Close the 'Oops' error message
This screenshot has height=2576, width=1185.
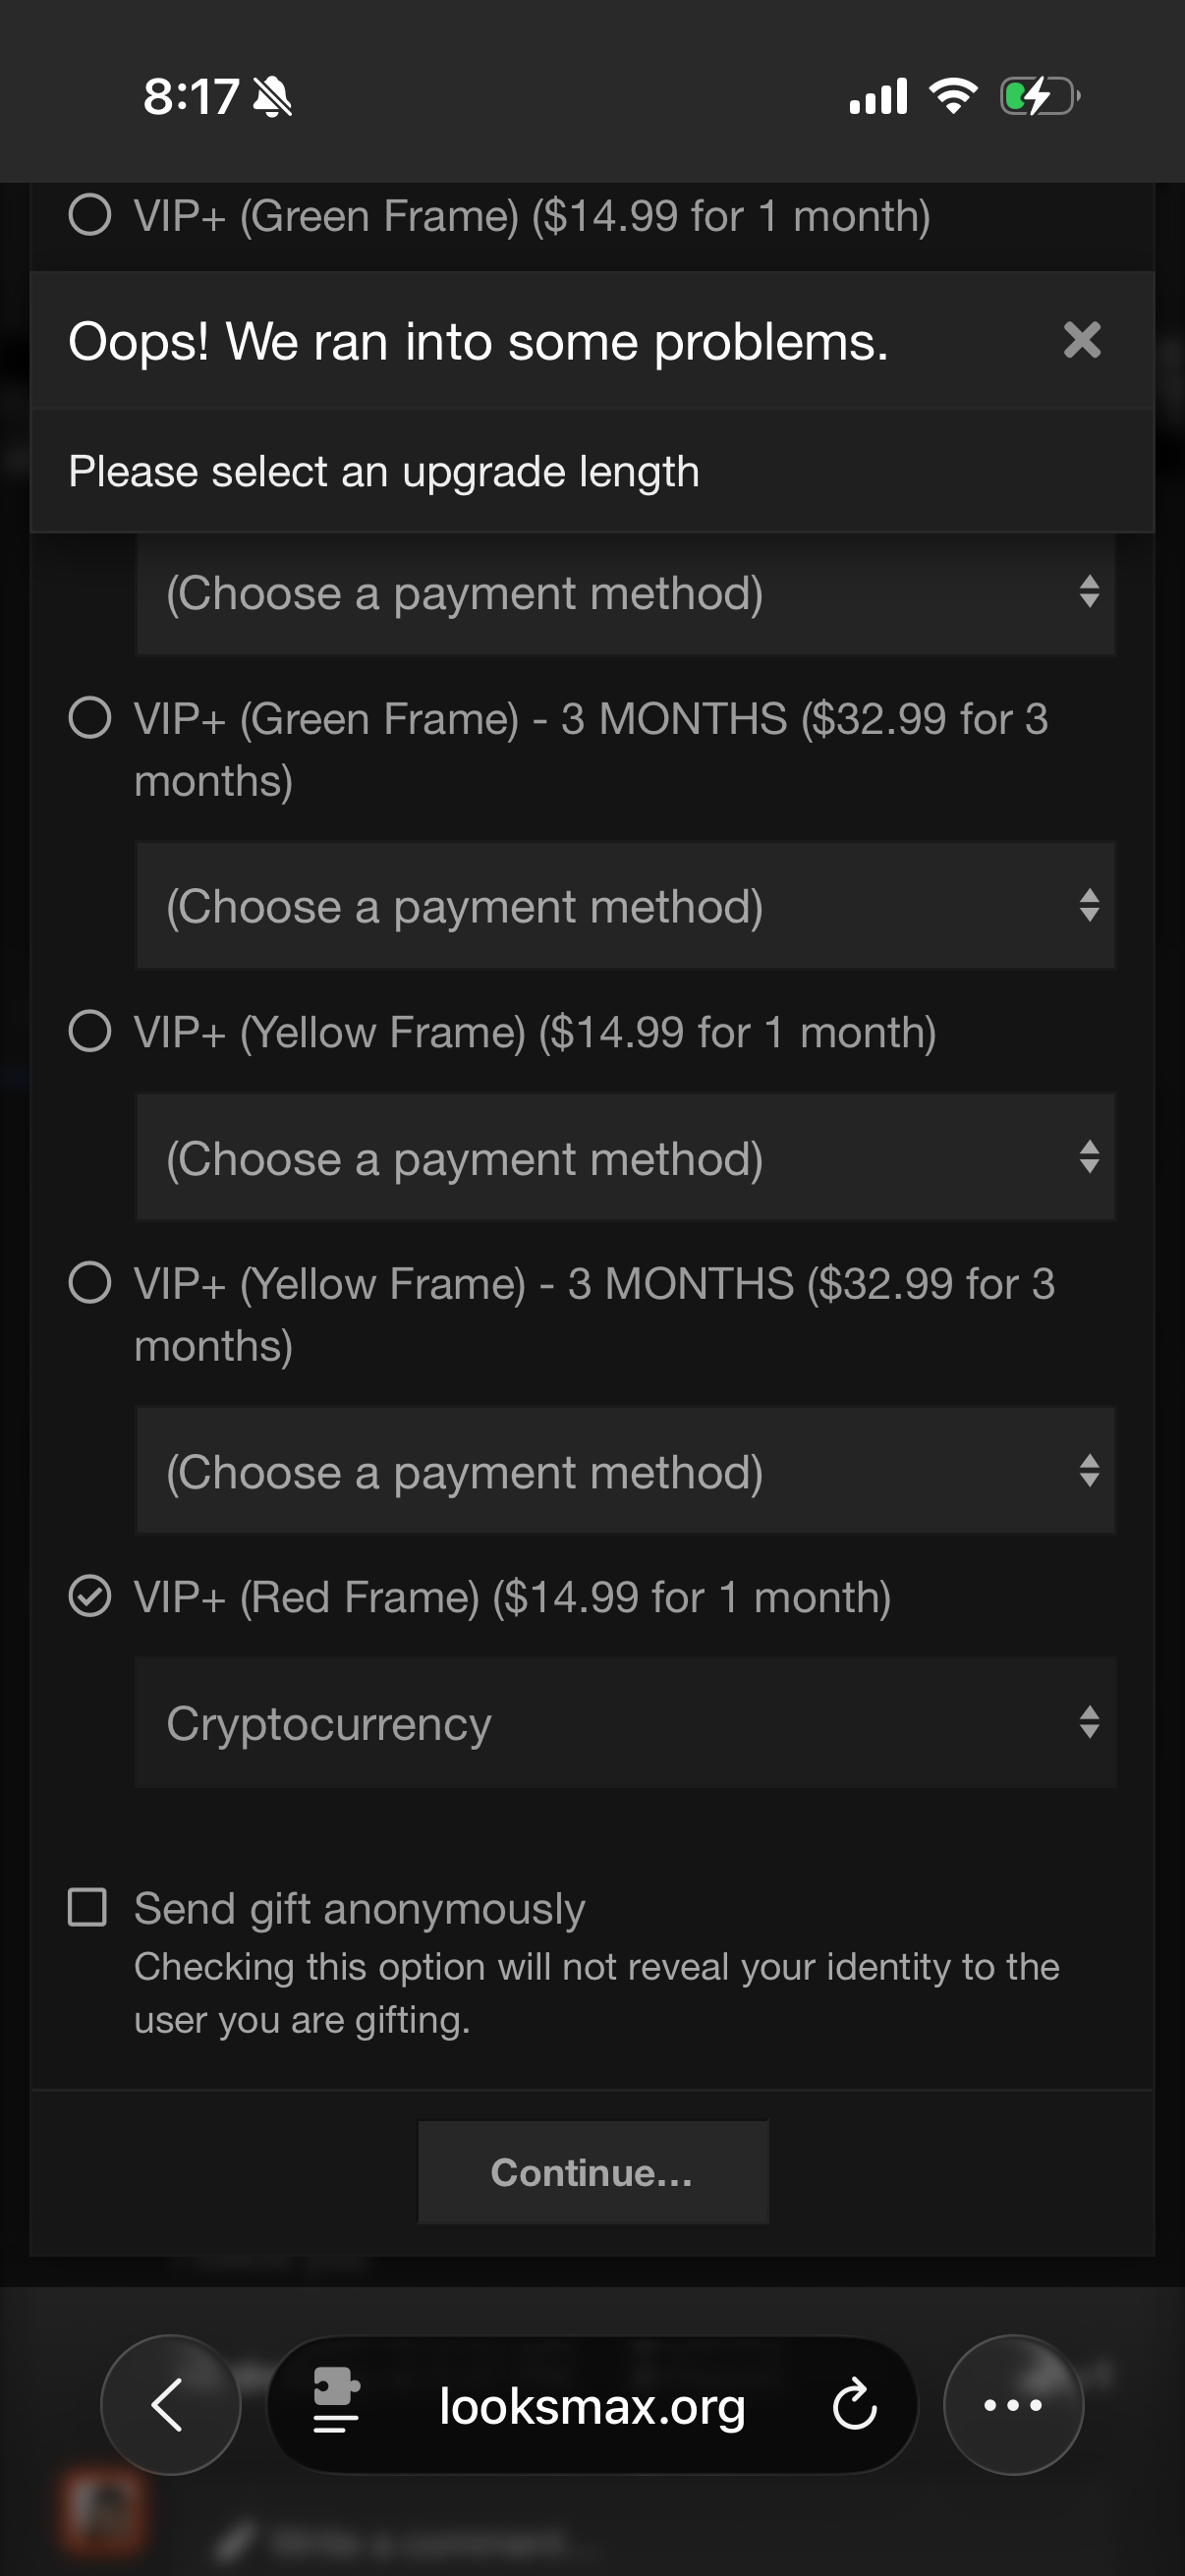[x=1082, y=340]
